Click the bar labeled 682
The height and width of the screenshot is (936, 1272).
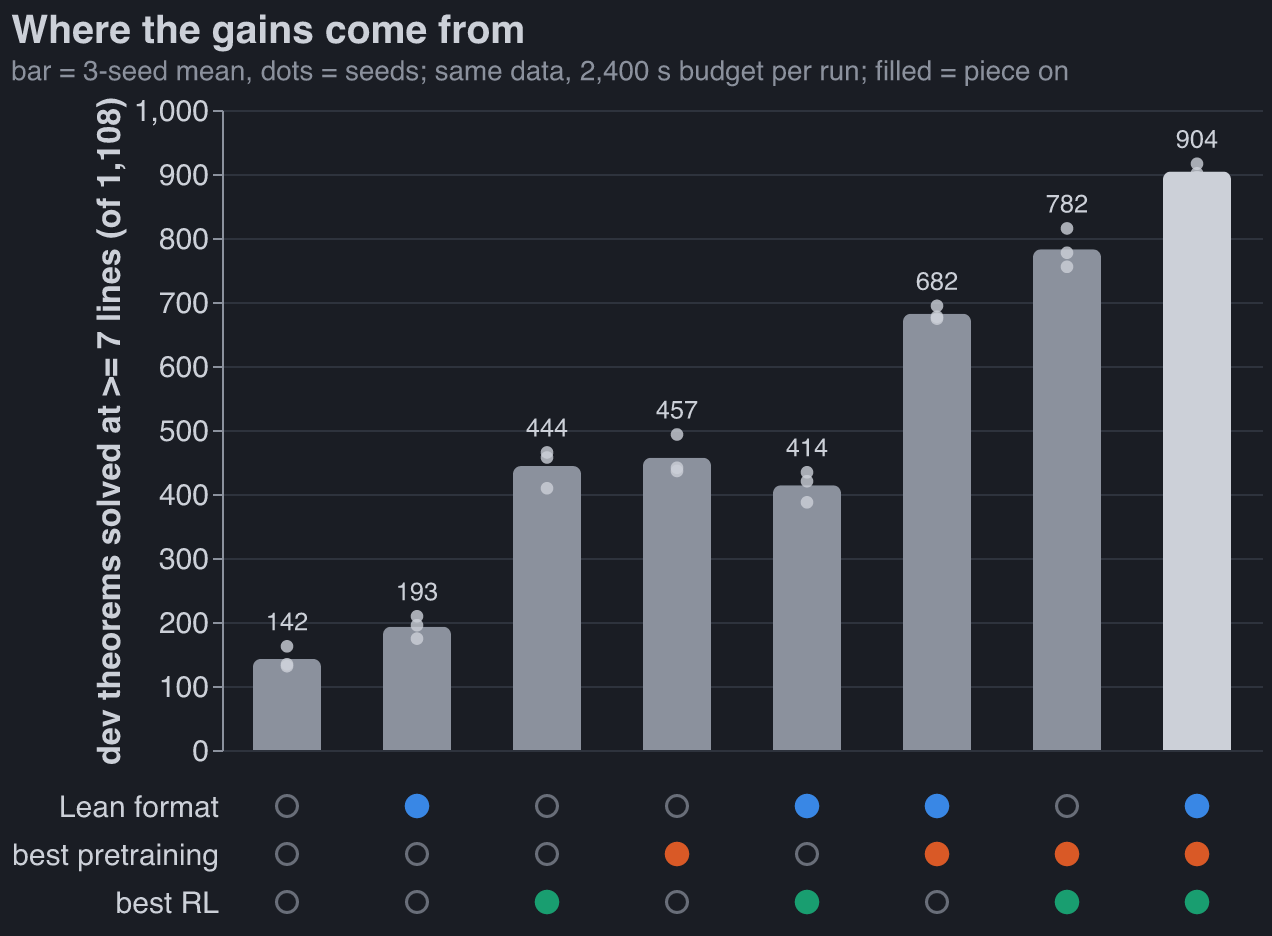point(937,532)
